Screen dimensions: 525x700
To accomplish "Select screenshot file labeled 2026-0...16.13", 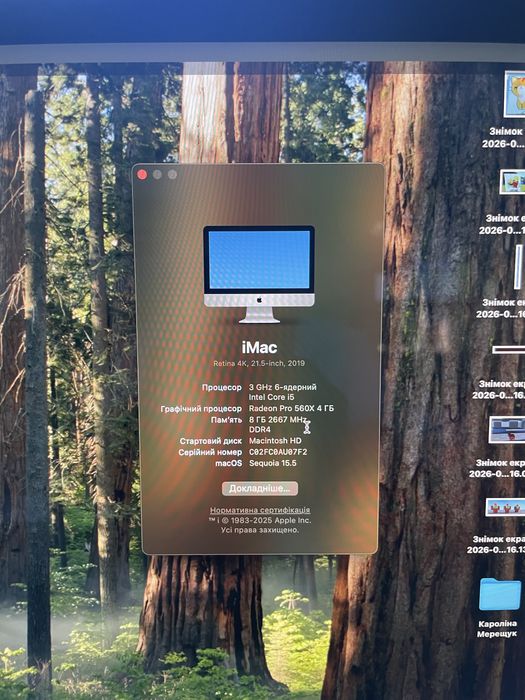I will click(505, 507).
